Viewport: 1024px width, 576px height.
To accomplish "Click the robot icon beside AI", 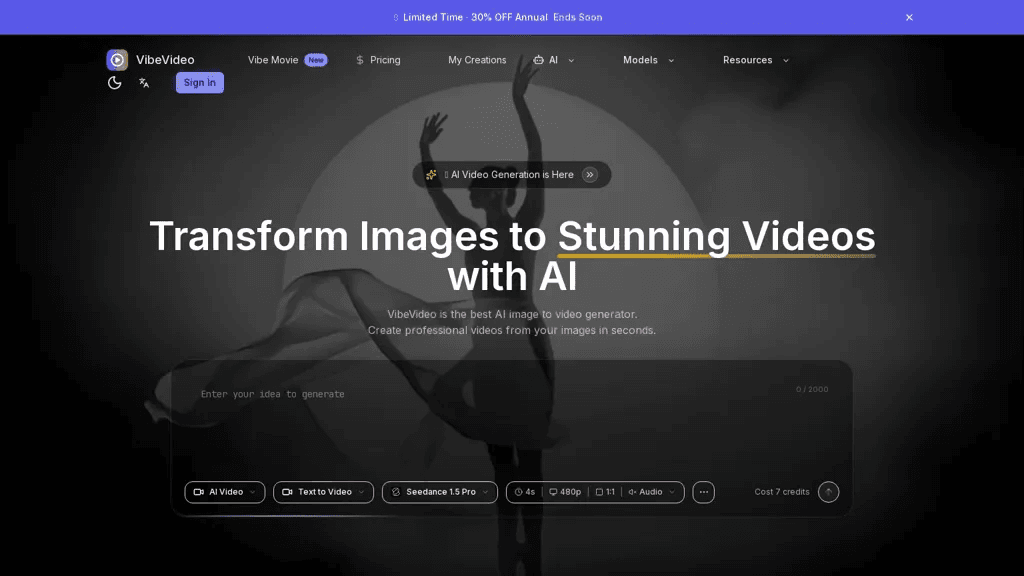I will pos(538,60).
